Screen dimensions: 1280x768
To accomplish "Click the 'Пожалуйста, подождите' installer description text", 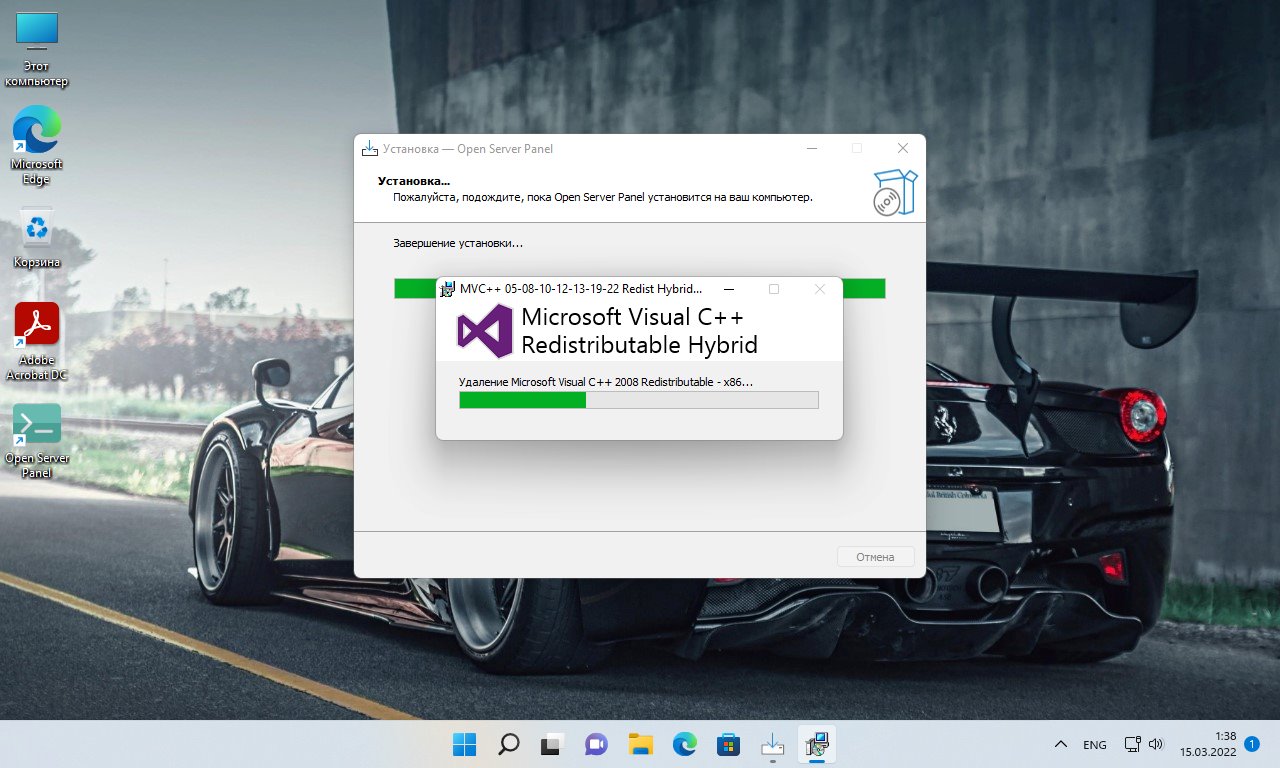I will 603,198.
